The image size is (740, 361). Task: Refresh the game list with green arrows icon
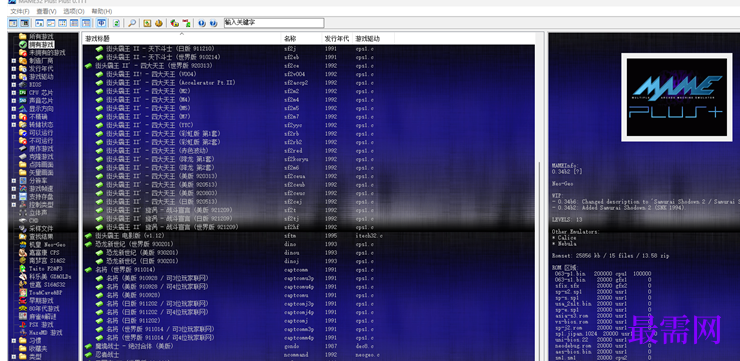pyautogui.click(x=116, y=23)
